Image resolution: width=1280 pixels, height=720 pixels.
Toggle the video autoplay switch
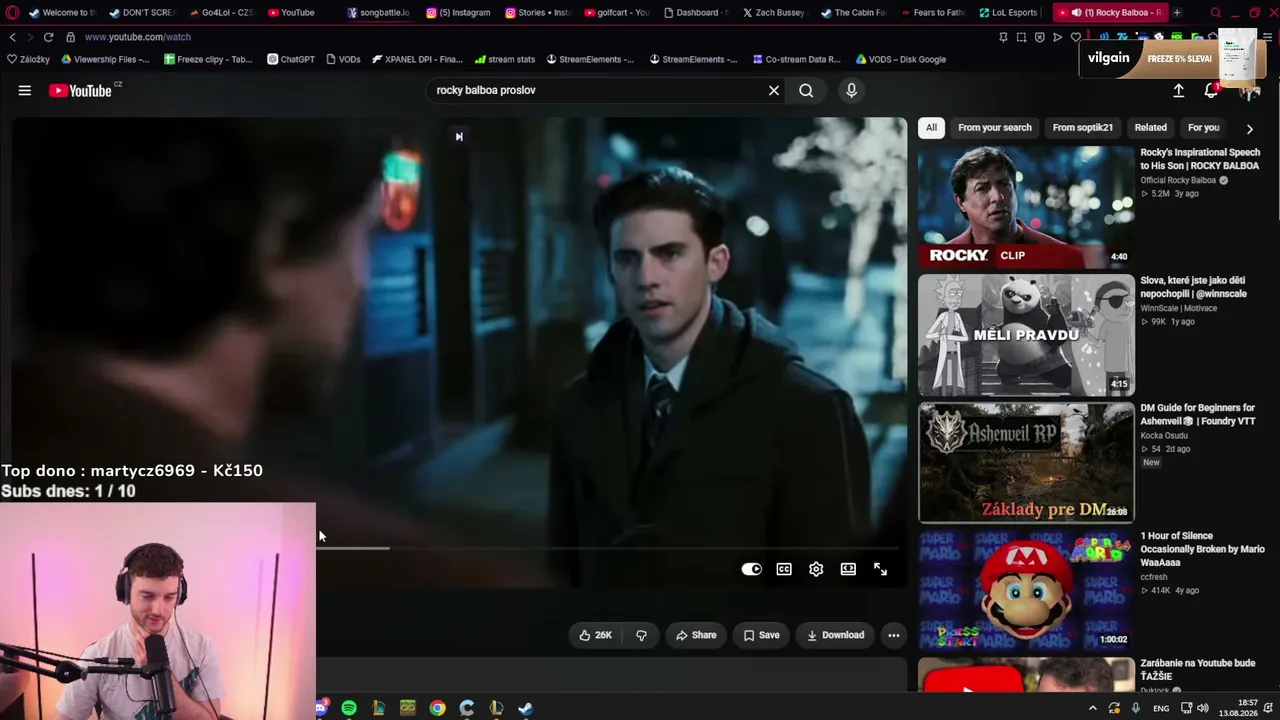[751, 569]
